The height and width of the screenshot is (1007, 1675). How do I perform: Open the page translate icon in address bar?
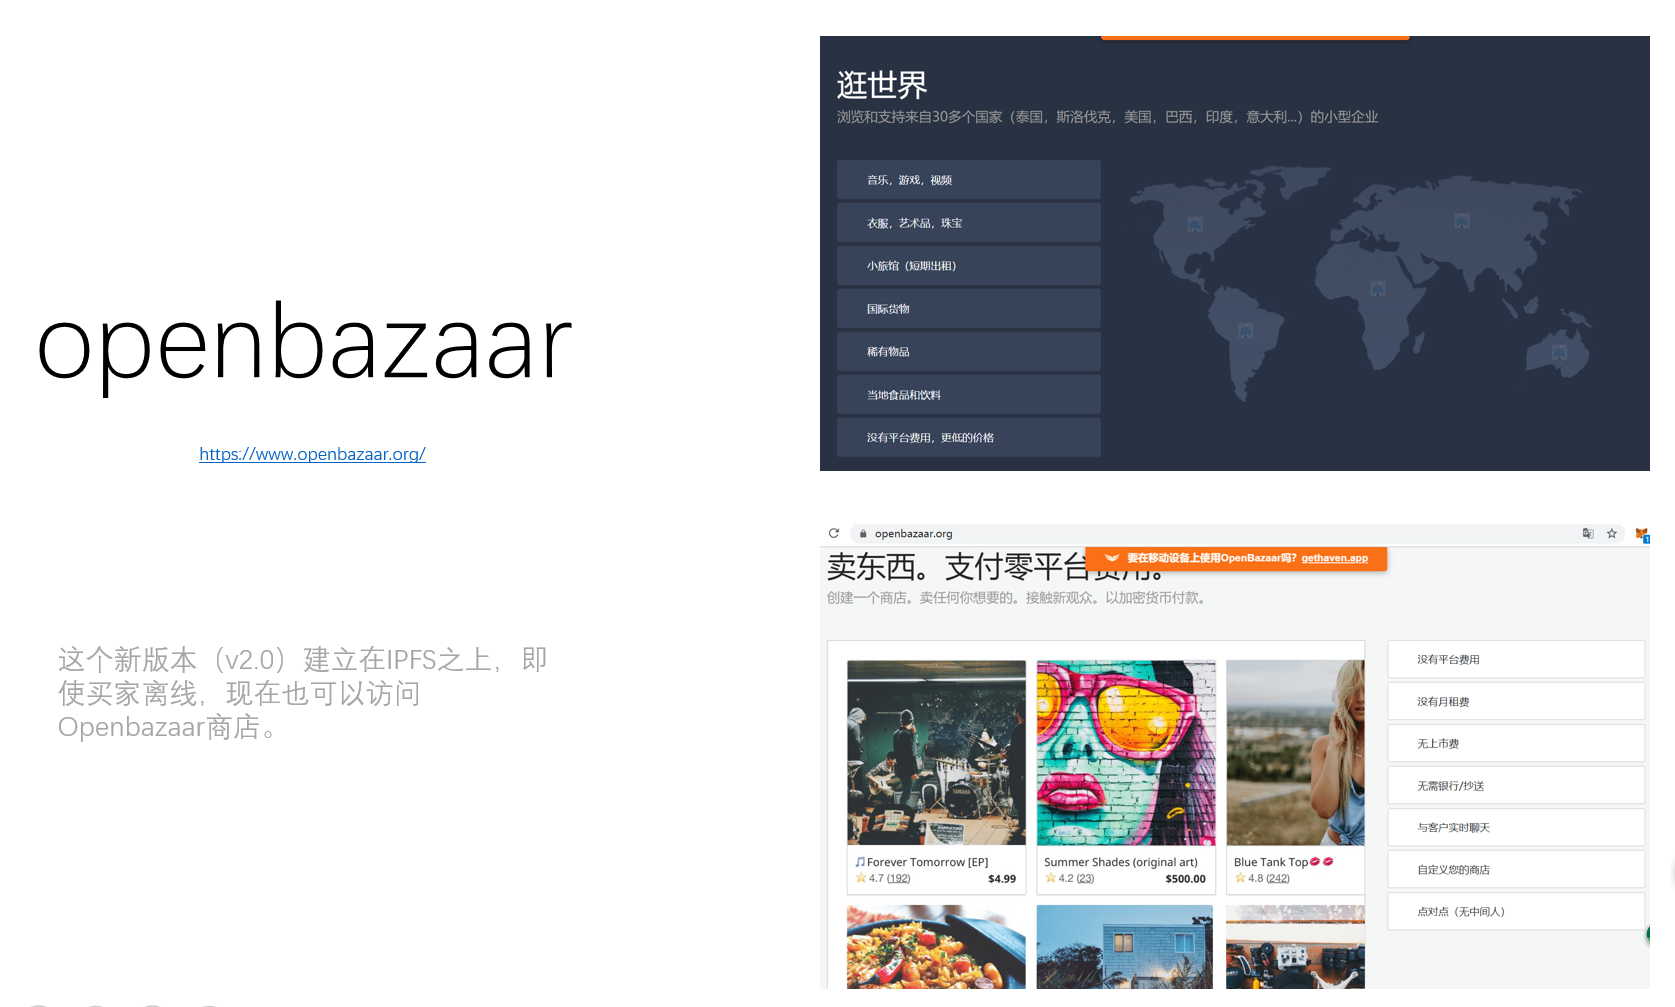tap(1588, 534)
